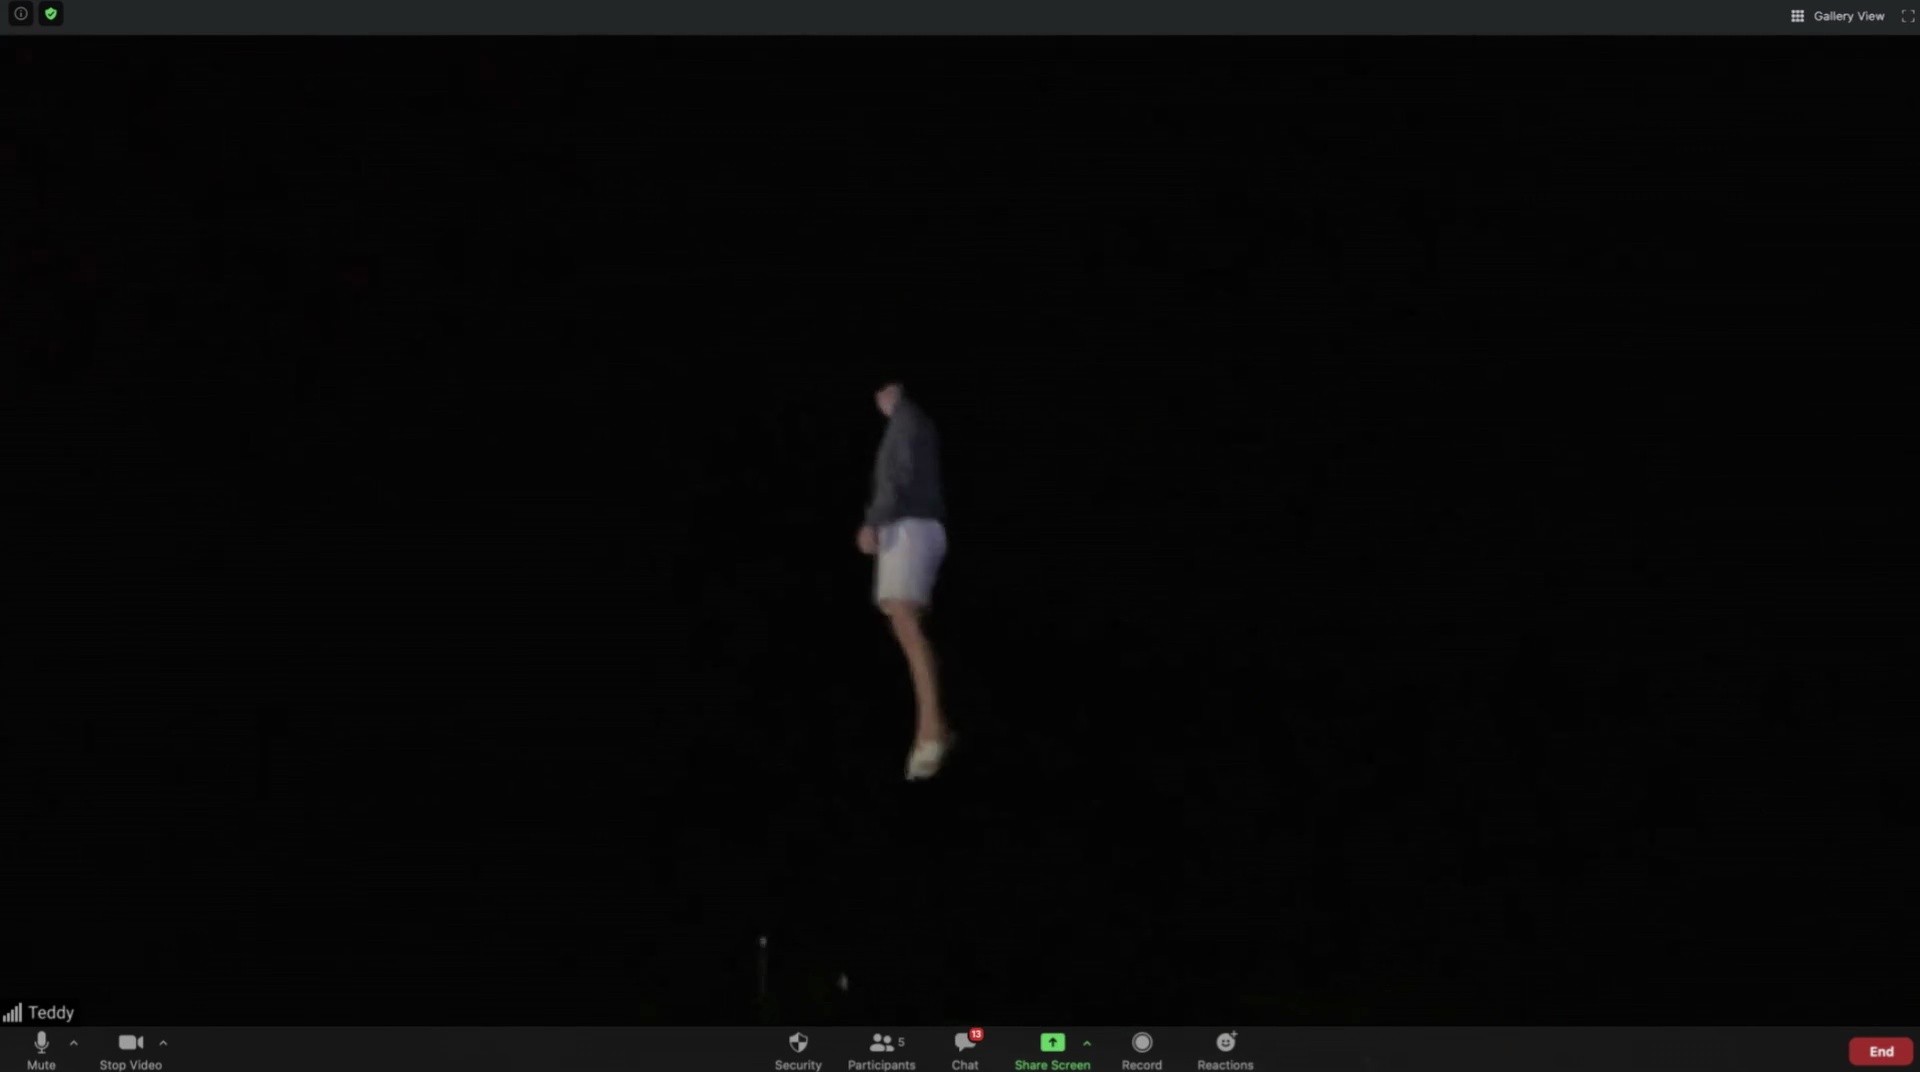The width and height of the screenshot is (1920, 1072).
Task: Expand share screen options arrow
Action: [x=1087, y=1043]
